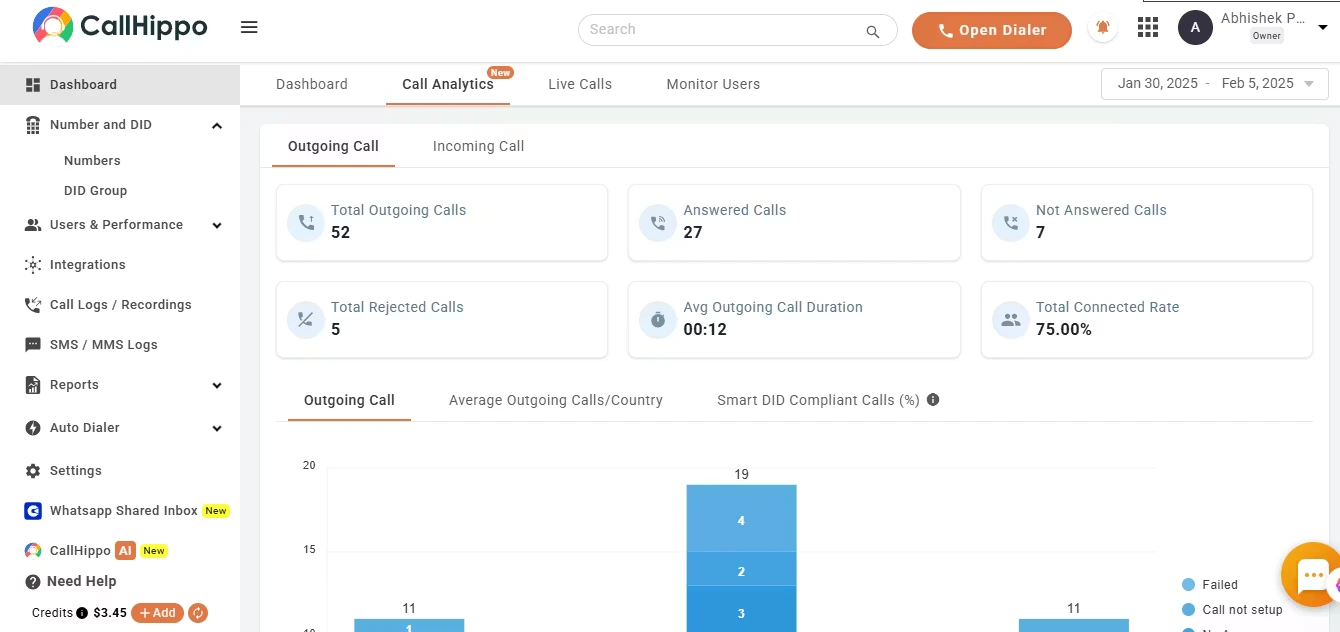Viewport: 1340px width, 632px height.
Task: Open the chat support bubble
Action: (x=1311, y=575)
